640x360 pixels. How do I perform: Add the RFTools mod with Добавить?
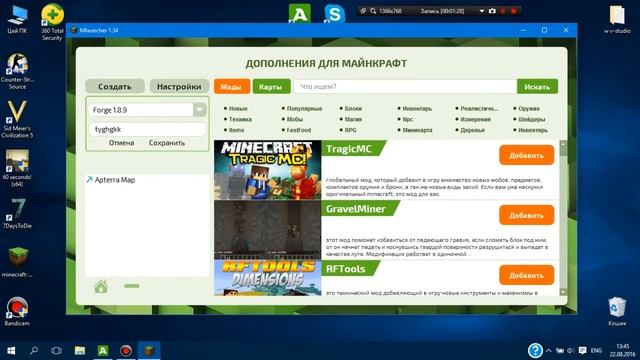pos(527,275)
